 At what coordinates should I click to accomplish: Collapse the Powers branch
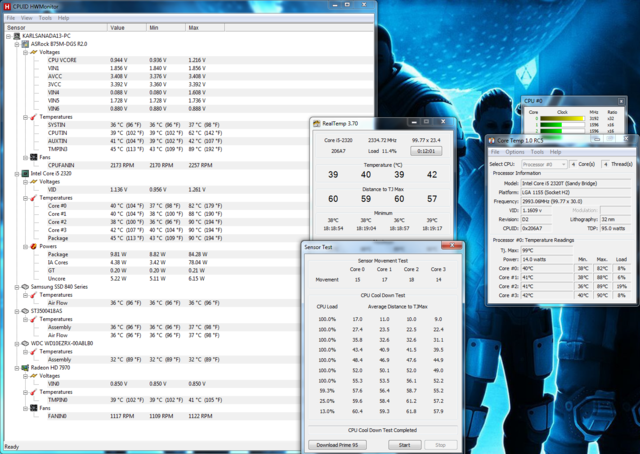25,247
